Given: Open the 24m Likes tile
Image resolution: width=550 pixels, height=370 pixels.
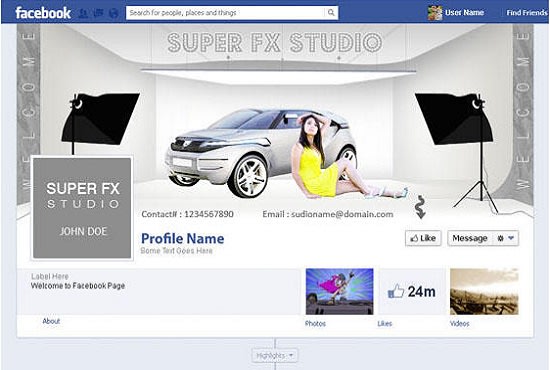Looking at the screenshot, I should pyautogui.click(x=412, y=291).
